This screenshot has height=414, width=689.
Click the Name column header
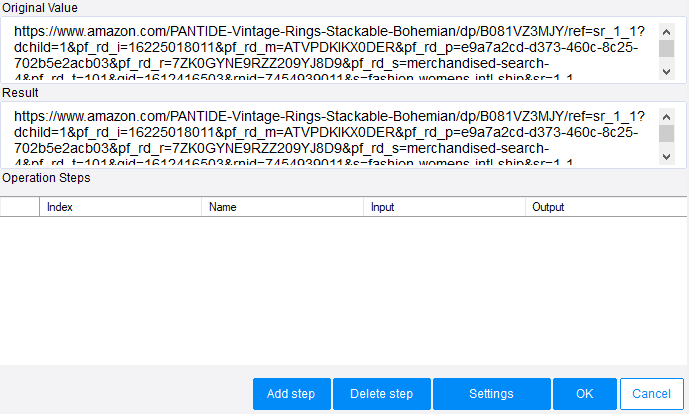[283, 207]
